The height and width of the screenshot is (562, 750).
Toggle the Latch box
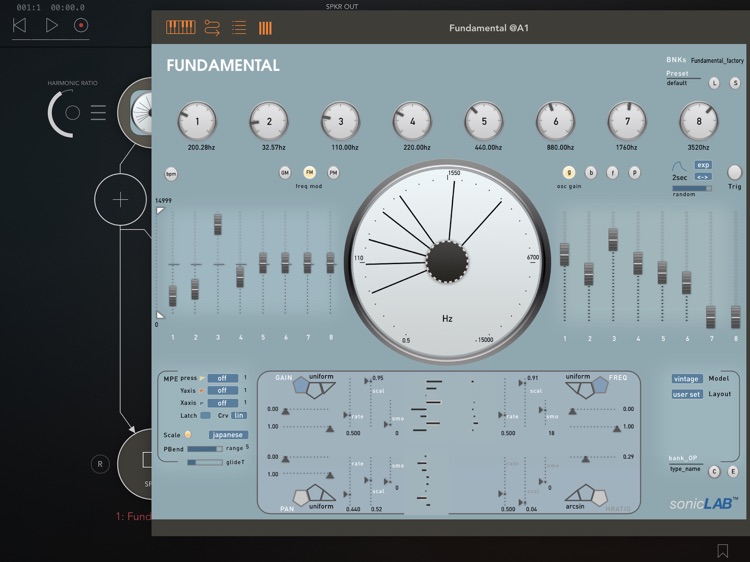click(x=205, y=415)
